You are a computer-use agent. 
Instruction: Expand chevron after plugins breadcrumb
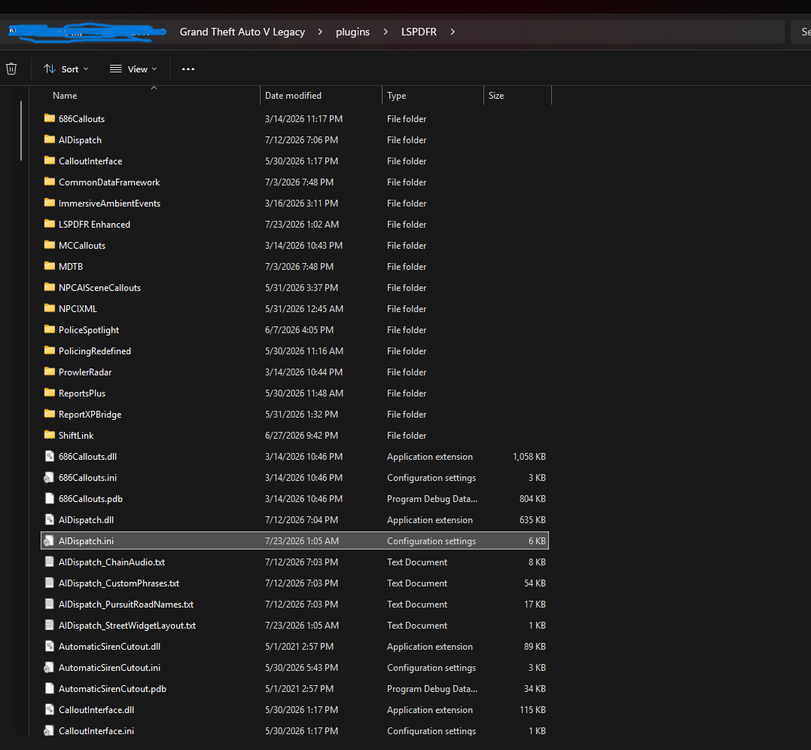385,32
